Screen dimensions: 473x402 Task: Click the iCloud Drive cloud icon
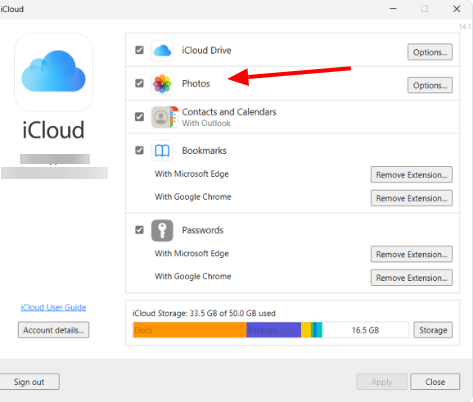tap(162, 51)
